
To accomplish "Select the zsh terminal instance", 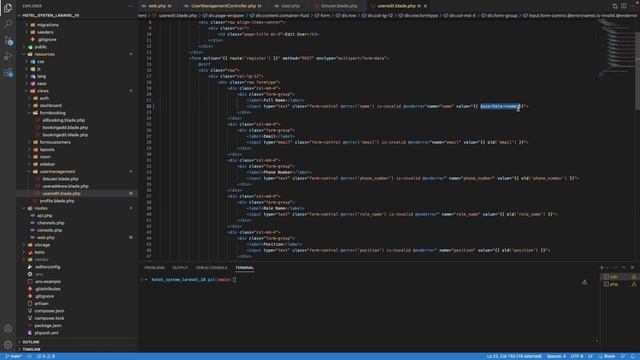I will pos(620,277).
